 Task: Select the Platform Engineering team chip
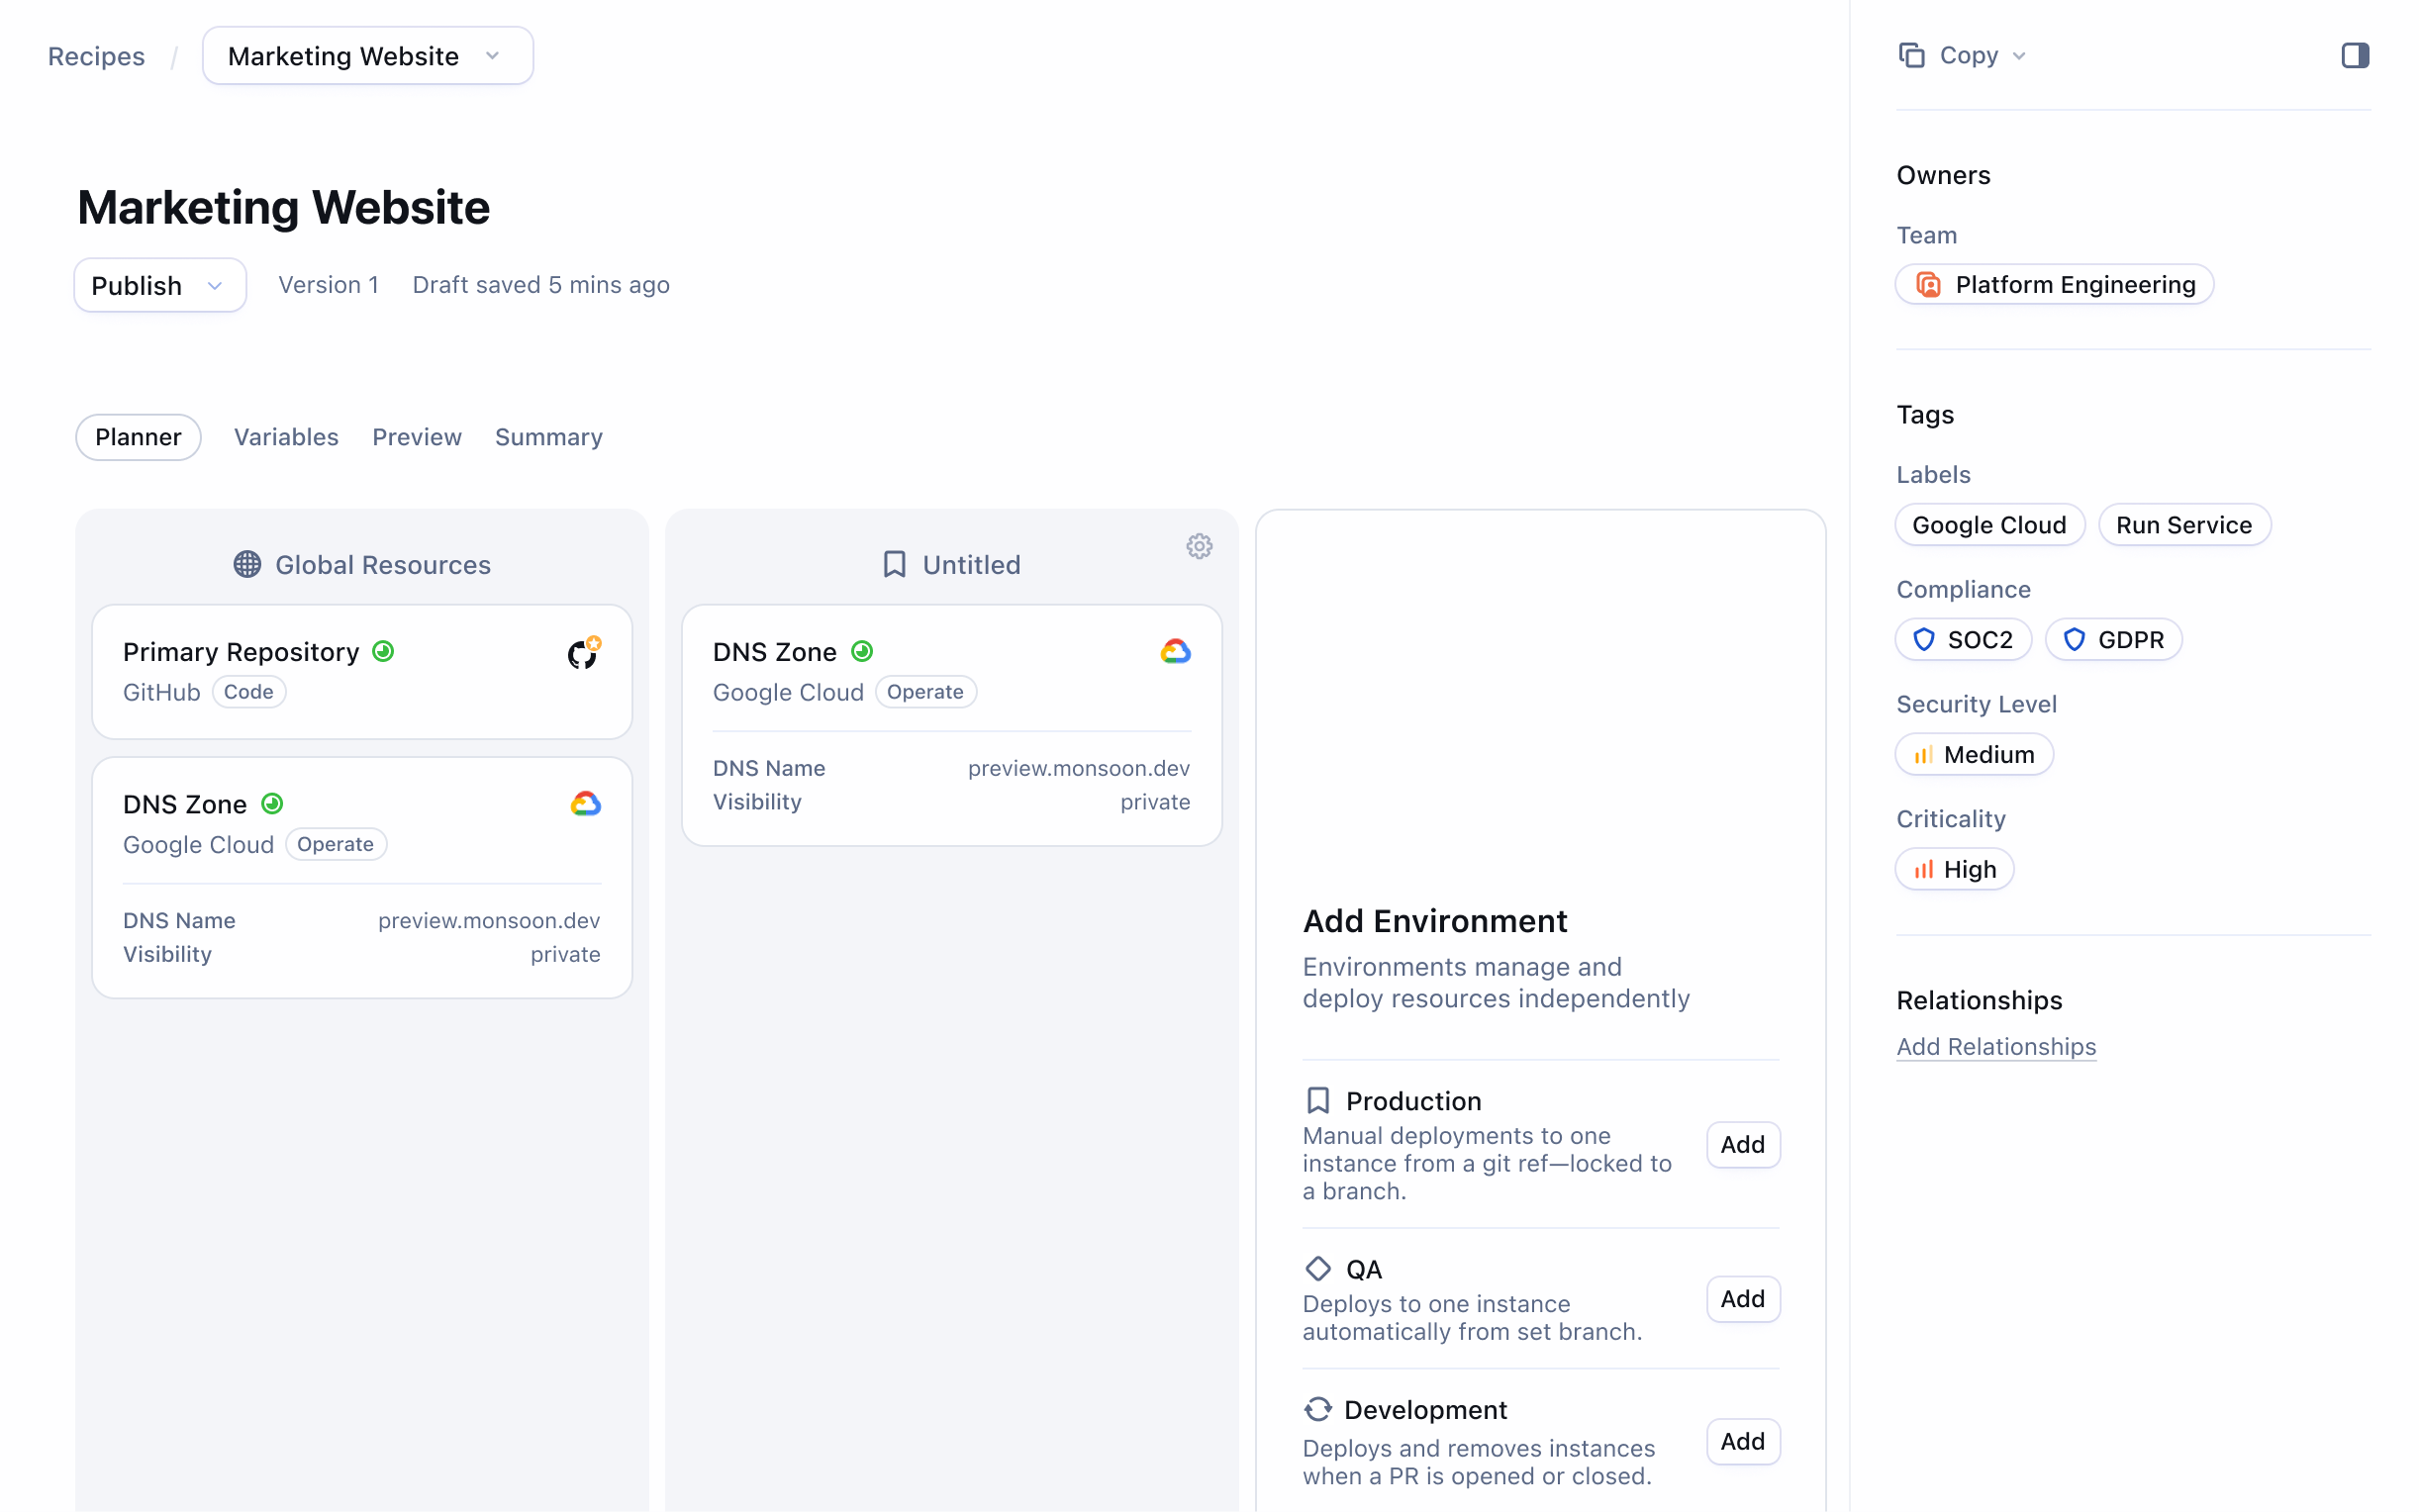click(x=2053, y=285)
